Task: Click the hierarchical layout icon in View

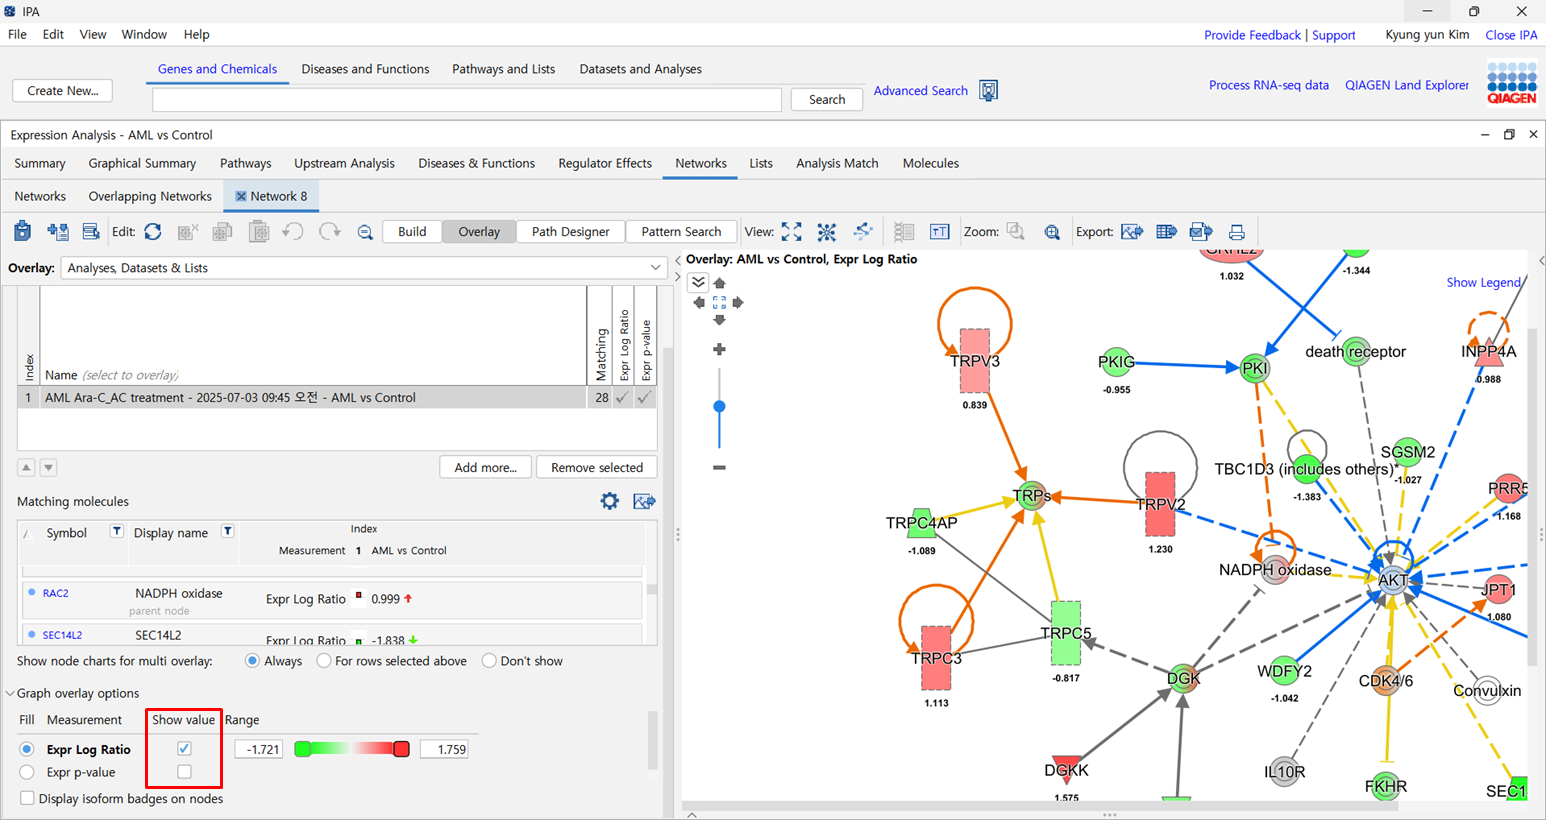Action: point(862,231)
